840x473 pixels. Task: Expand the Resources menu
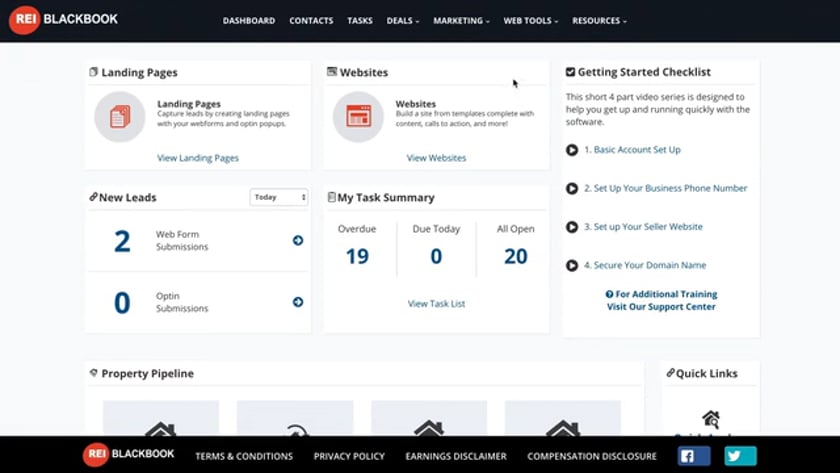click(599, 21)
